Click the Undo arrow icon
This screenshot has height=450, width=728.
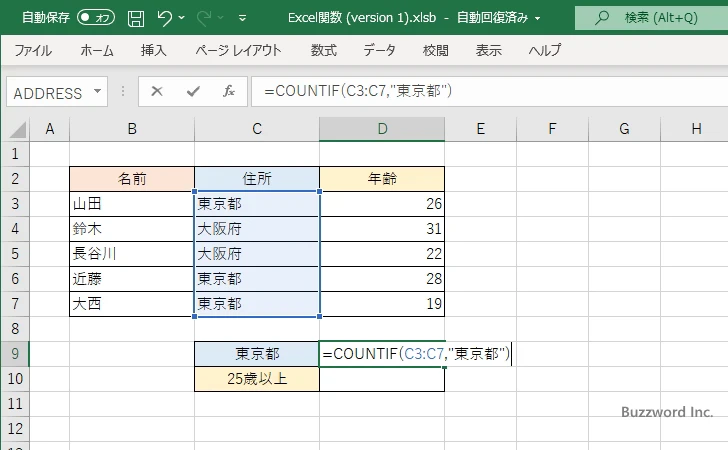(x=166, y=18)
